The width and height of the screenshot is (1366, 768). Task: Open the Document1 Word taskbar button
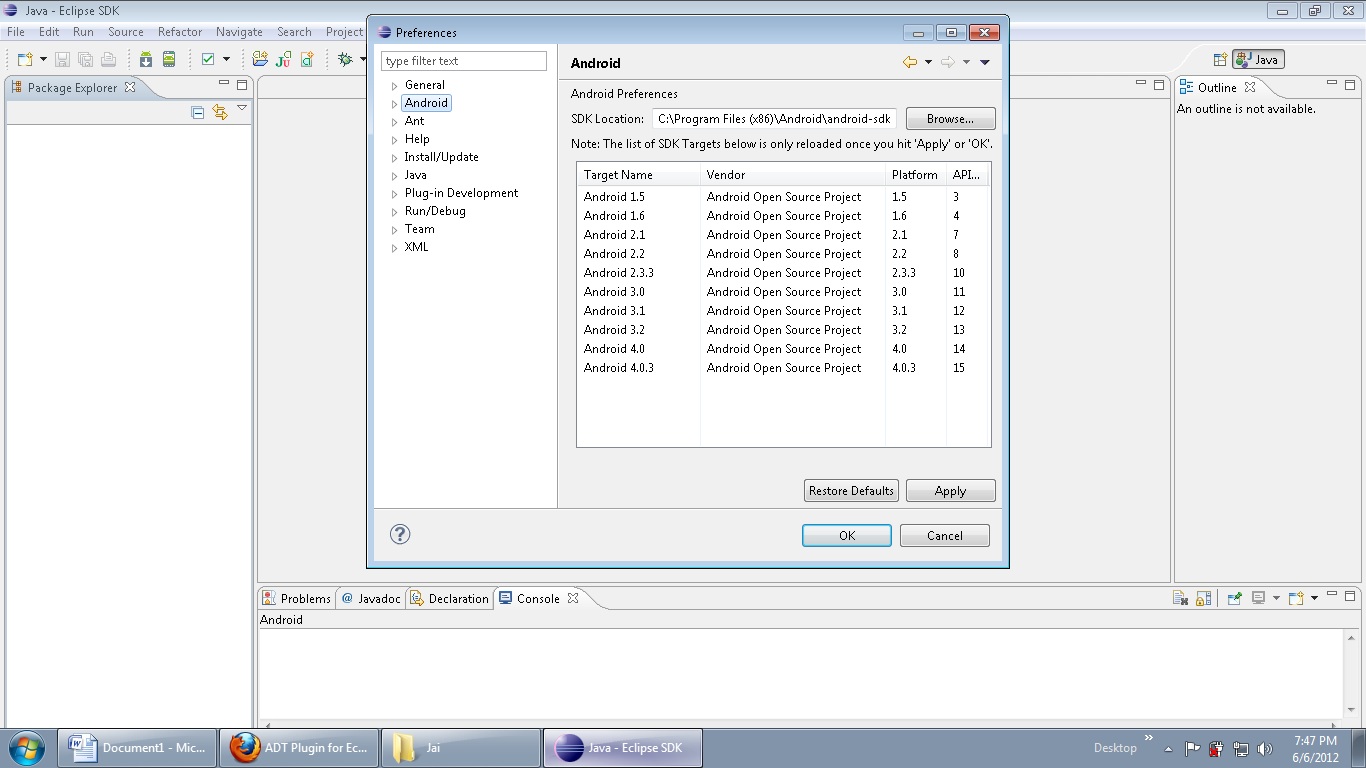click(137, 748)
